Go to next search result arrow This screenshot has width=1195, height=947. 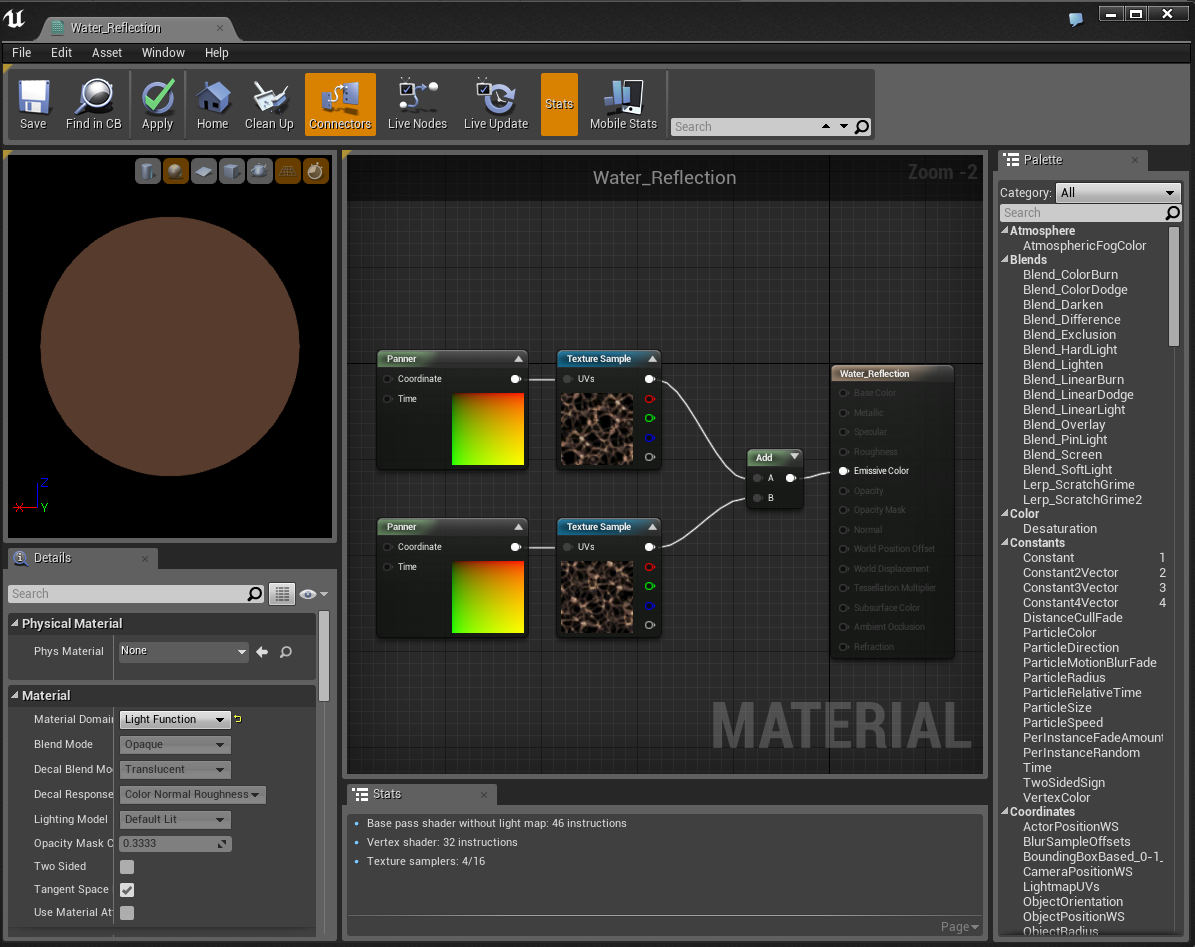click(844, 126)
